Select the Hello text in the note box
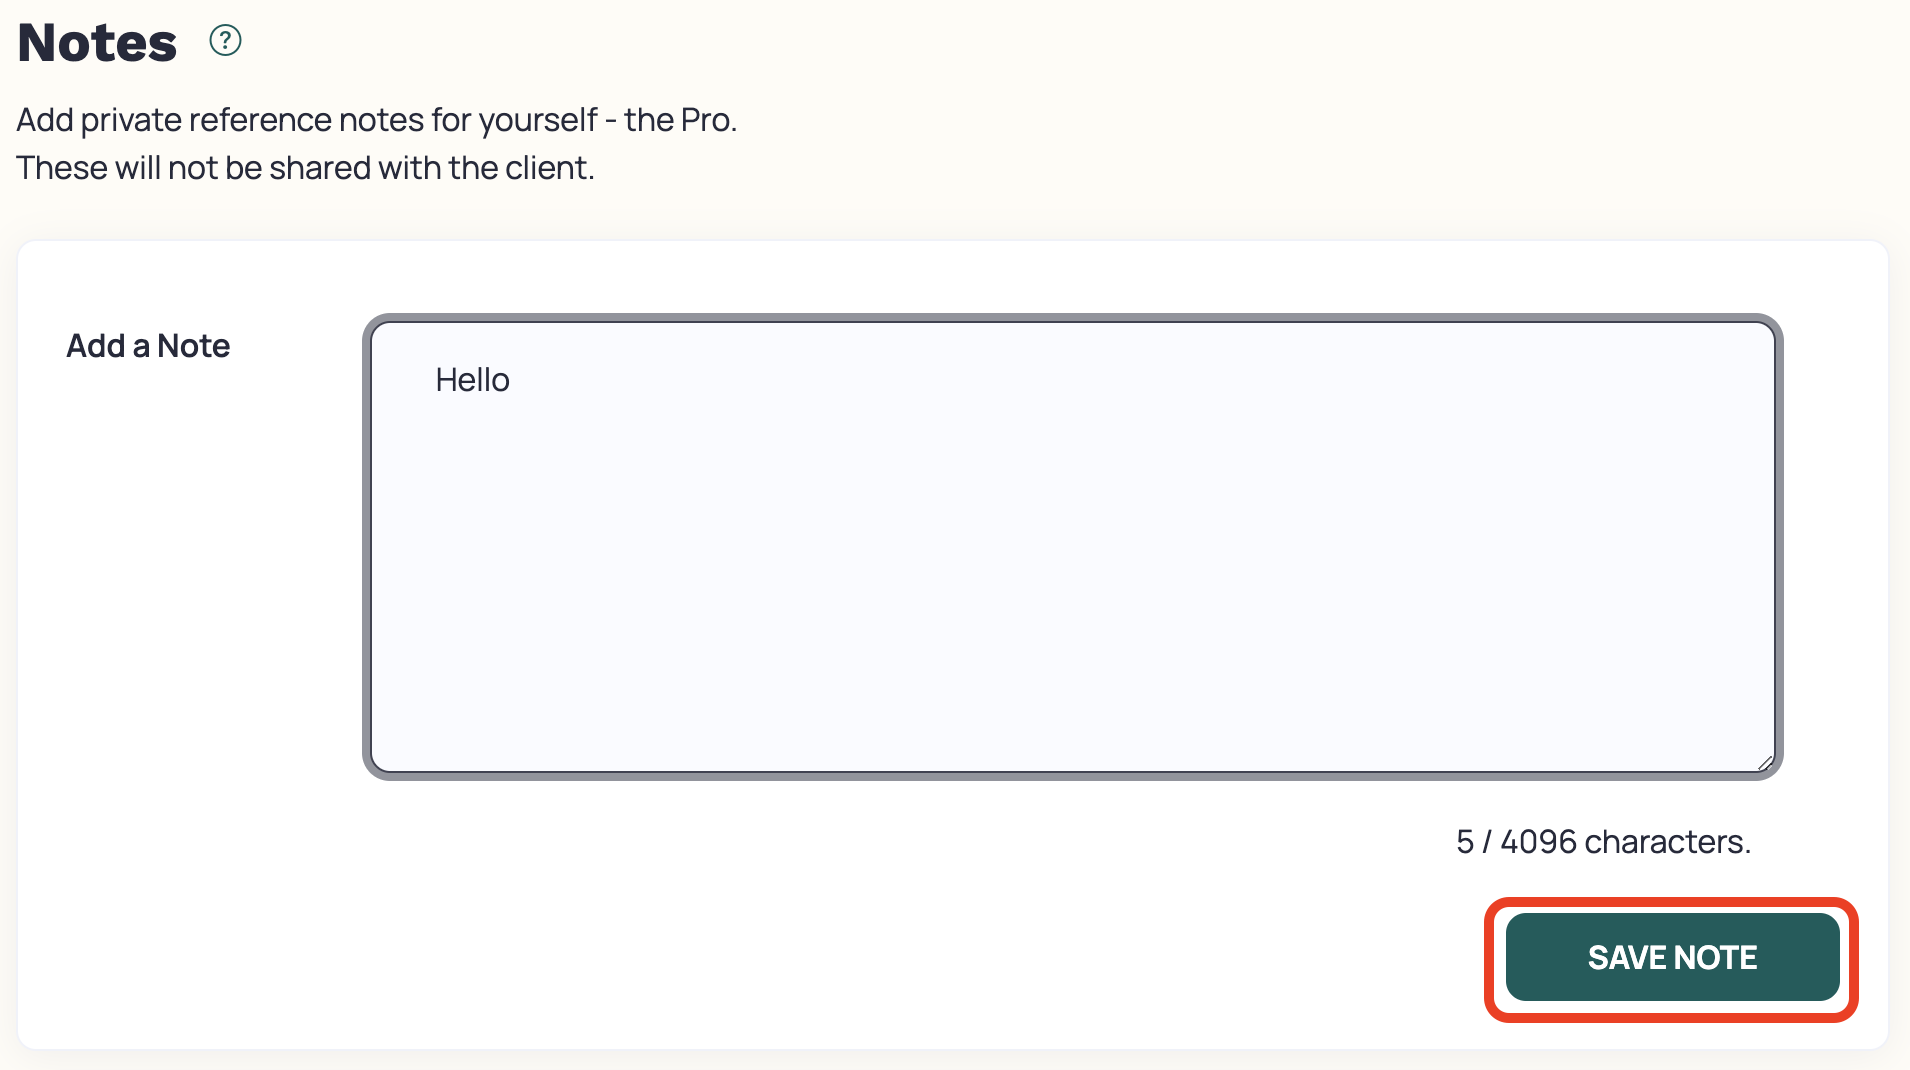1910x1070 pixels. point(472,380)
